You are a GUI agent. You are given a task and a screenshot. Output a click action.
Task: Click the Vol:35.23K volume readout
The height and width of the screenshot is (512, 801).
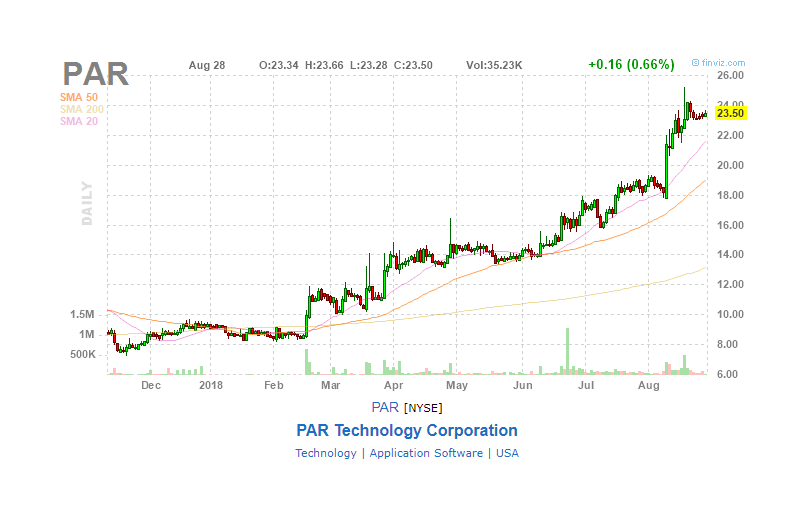(x=494, y=65)
